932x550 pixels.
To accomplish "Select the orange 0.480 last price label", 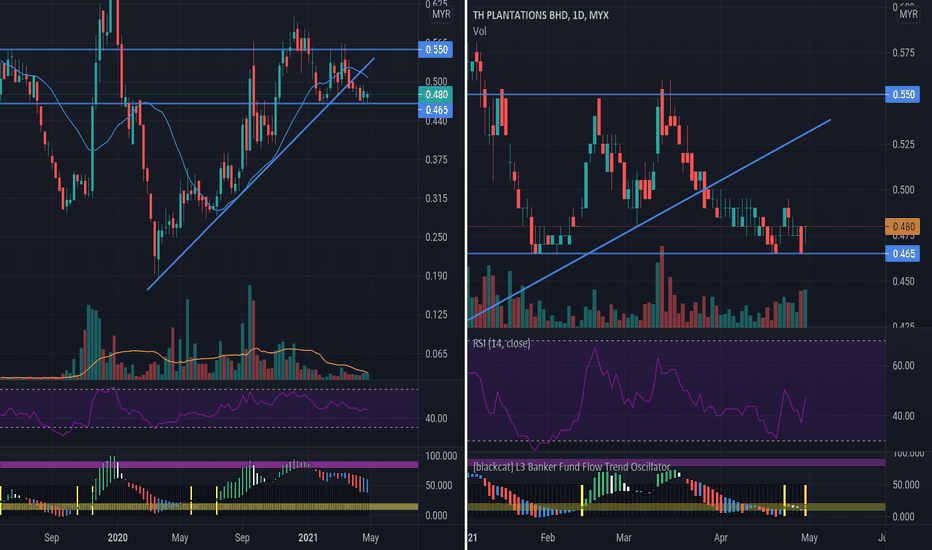I will (x=902, y=227).
